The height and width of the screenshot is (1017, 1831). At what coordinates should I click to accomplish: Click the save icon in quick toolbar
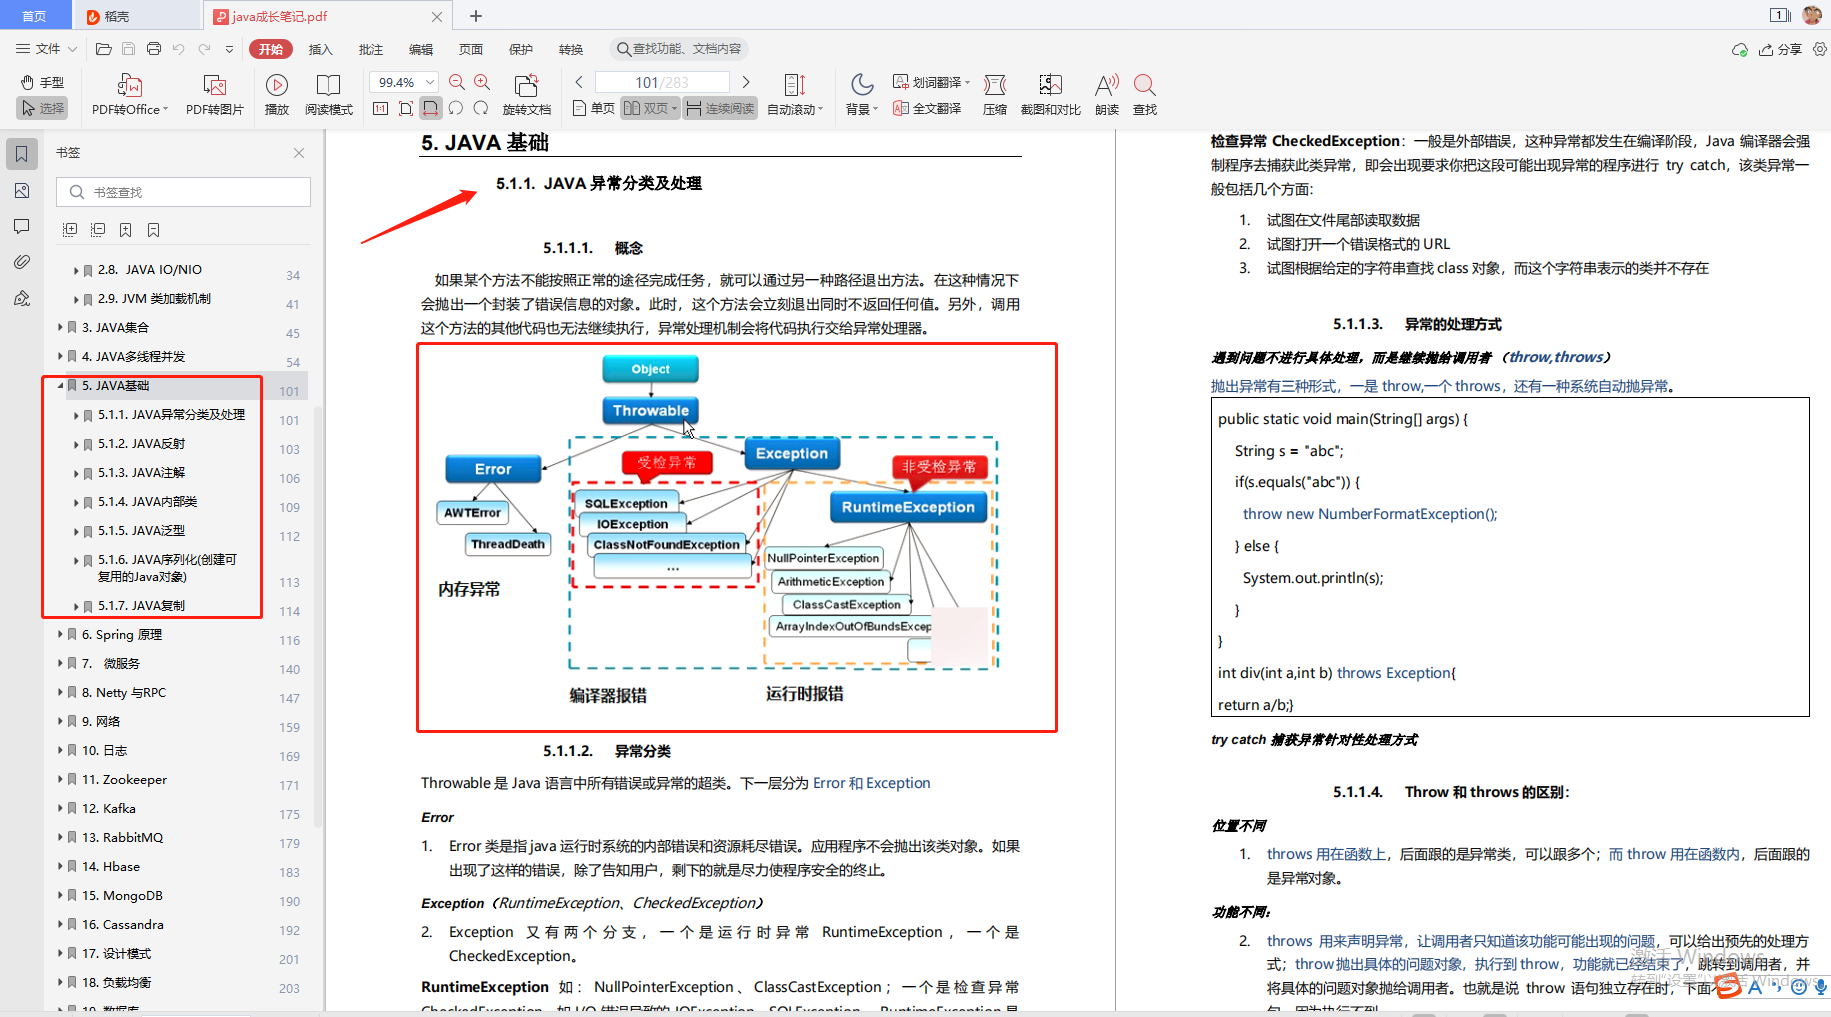pos(128,49)
